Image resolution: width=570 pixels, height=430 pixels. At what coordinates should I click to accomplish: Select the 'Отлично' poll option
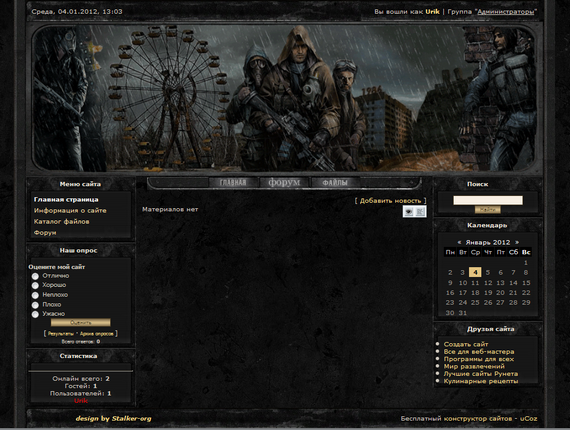pyautogui.click(x=35, y=276)
